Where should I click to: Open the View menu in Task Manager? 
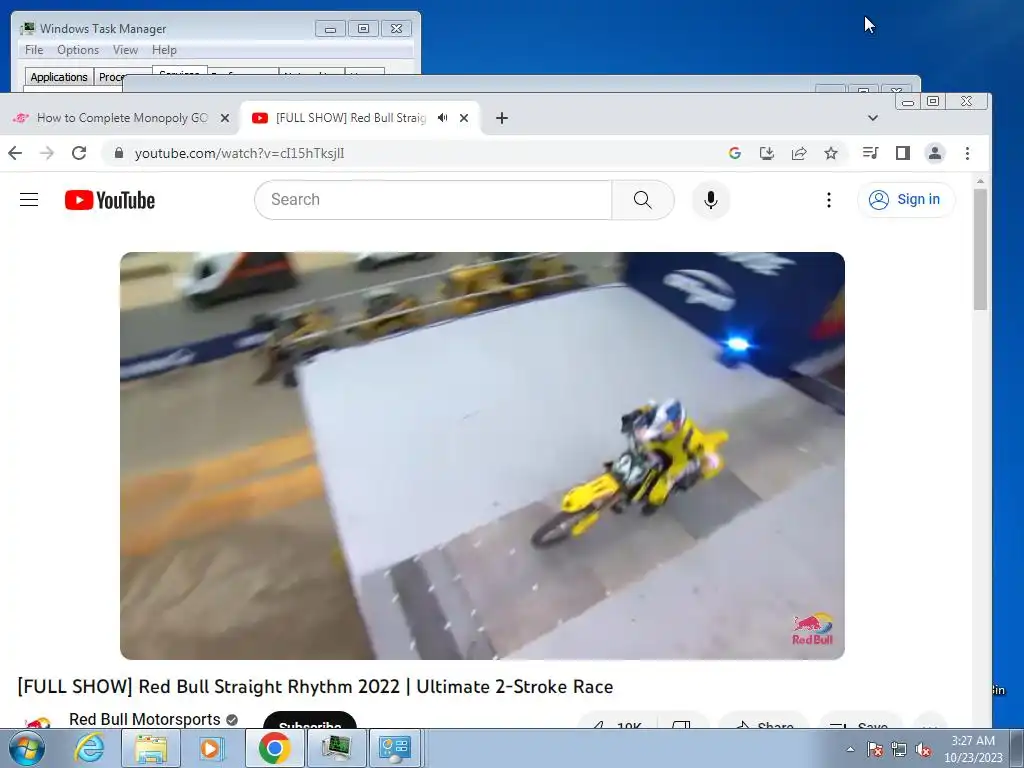125,50
